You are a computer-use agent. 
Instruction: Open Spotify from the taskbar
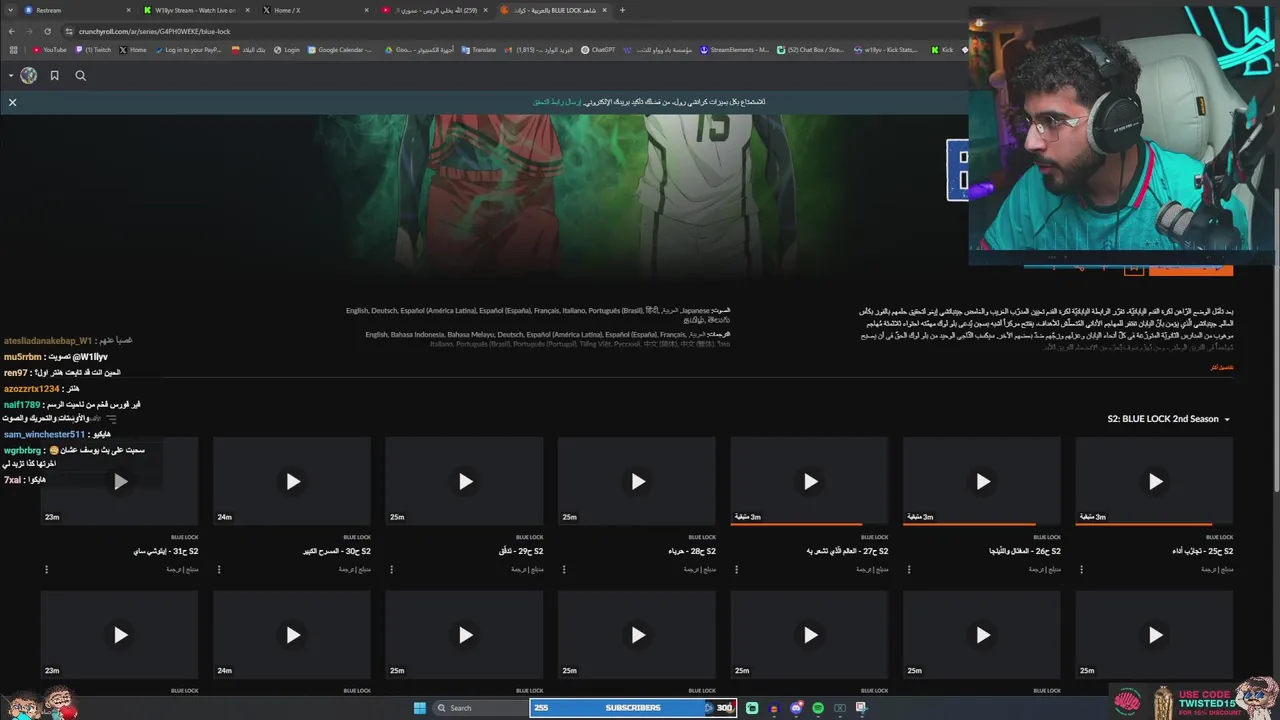coord(818,708)
